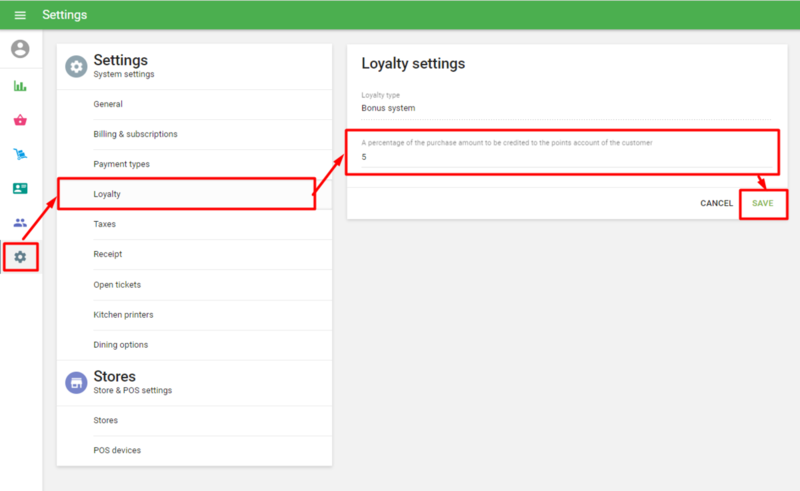Open the Items basket icon
Screen dimensions: 800x491
click(x=20, y=120)
